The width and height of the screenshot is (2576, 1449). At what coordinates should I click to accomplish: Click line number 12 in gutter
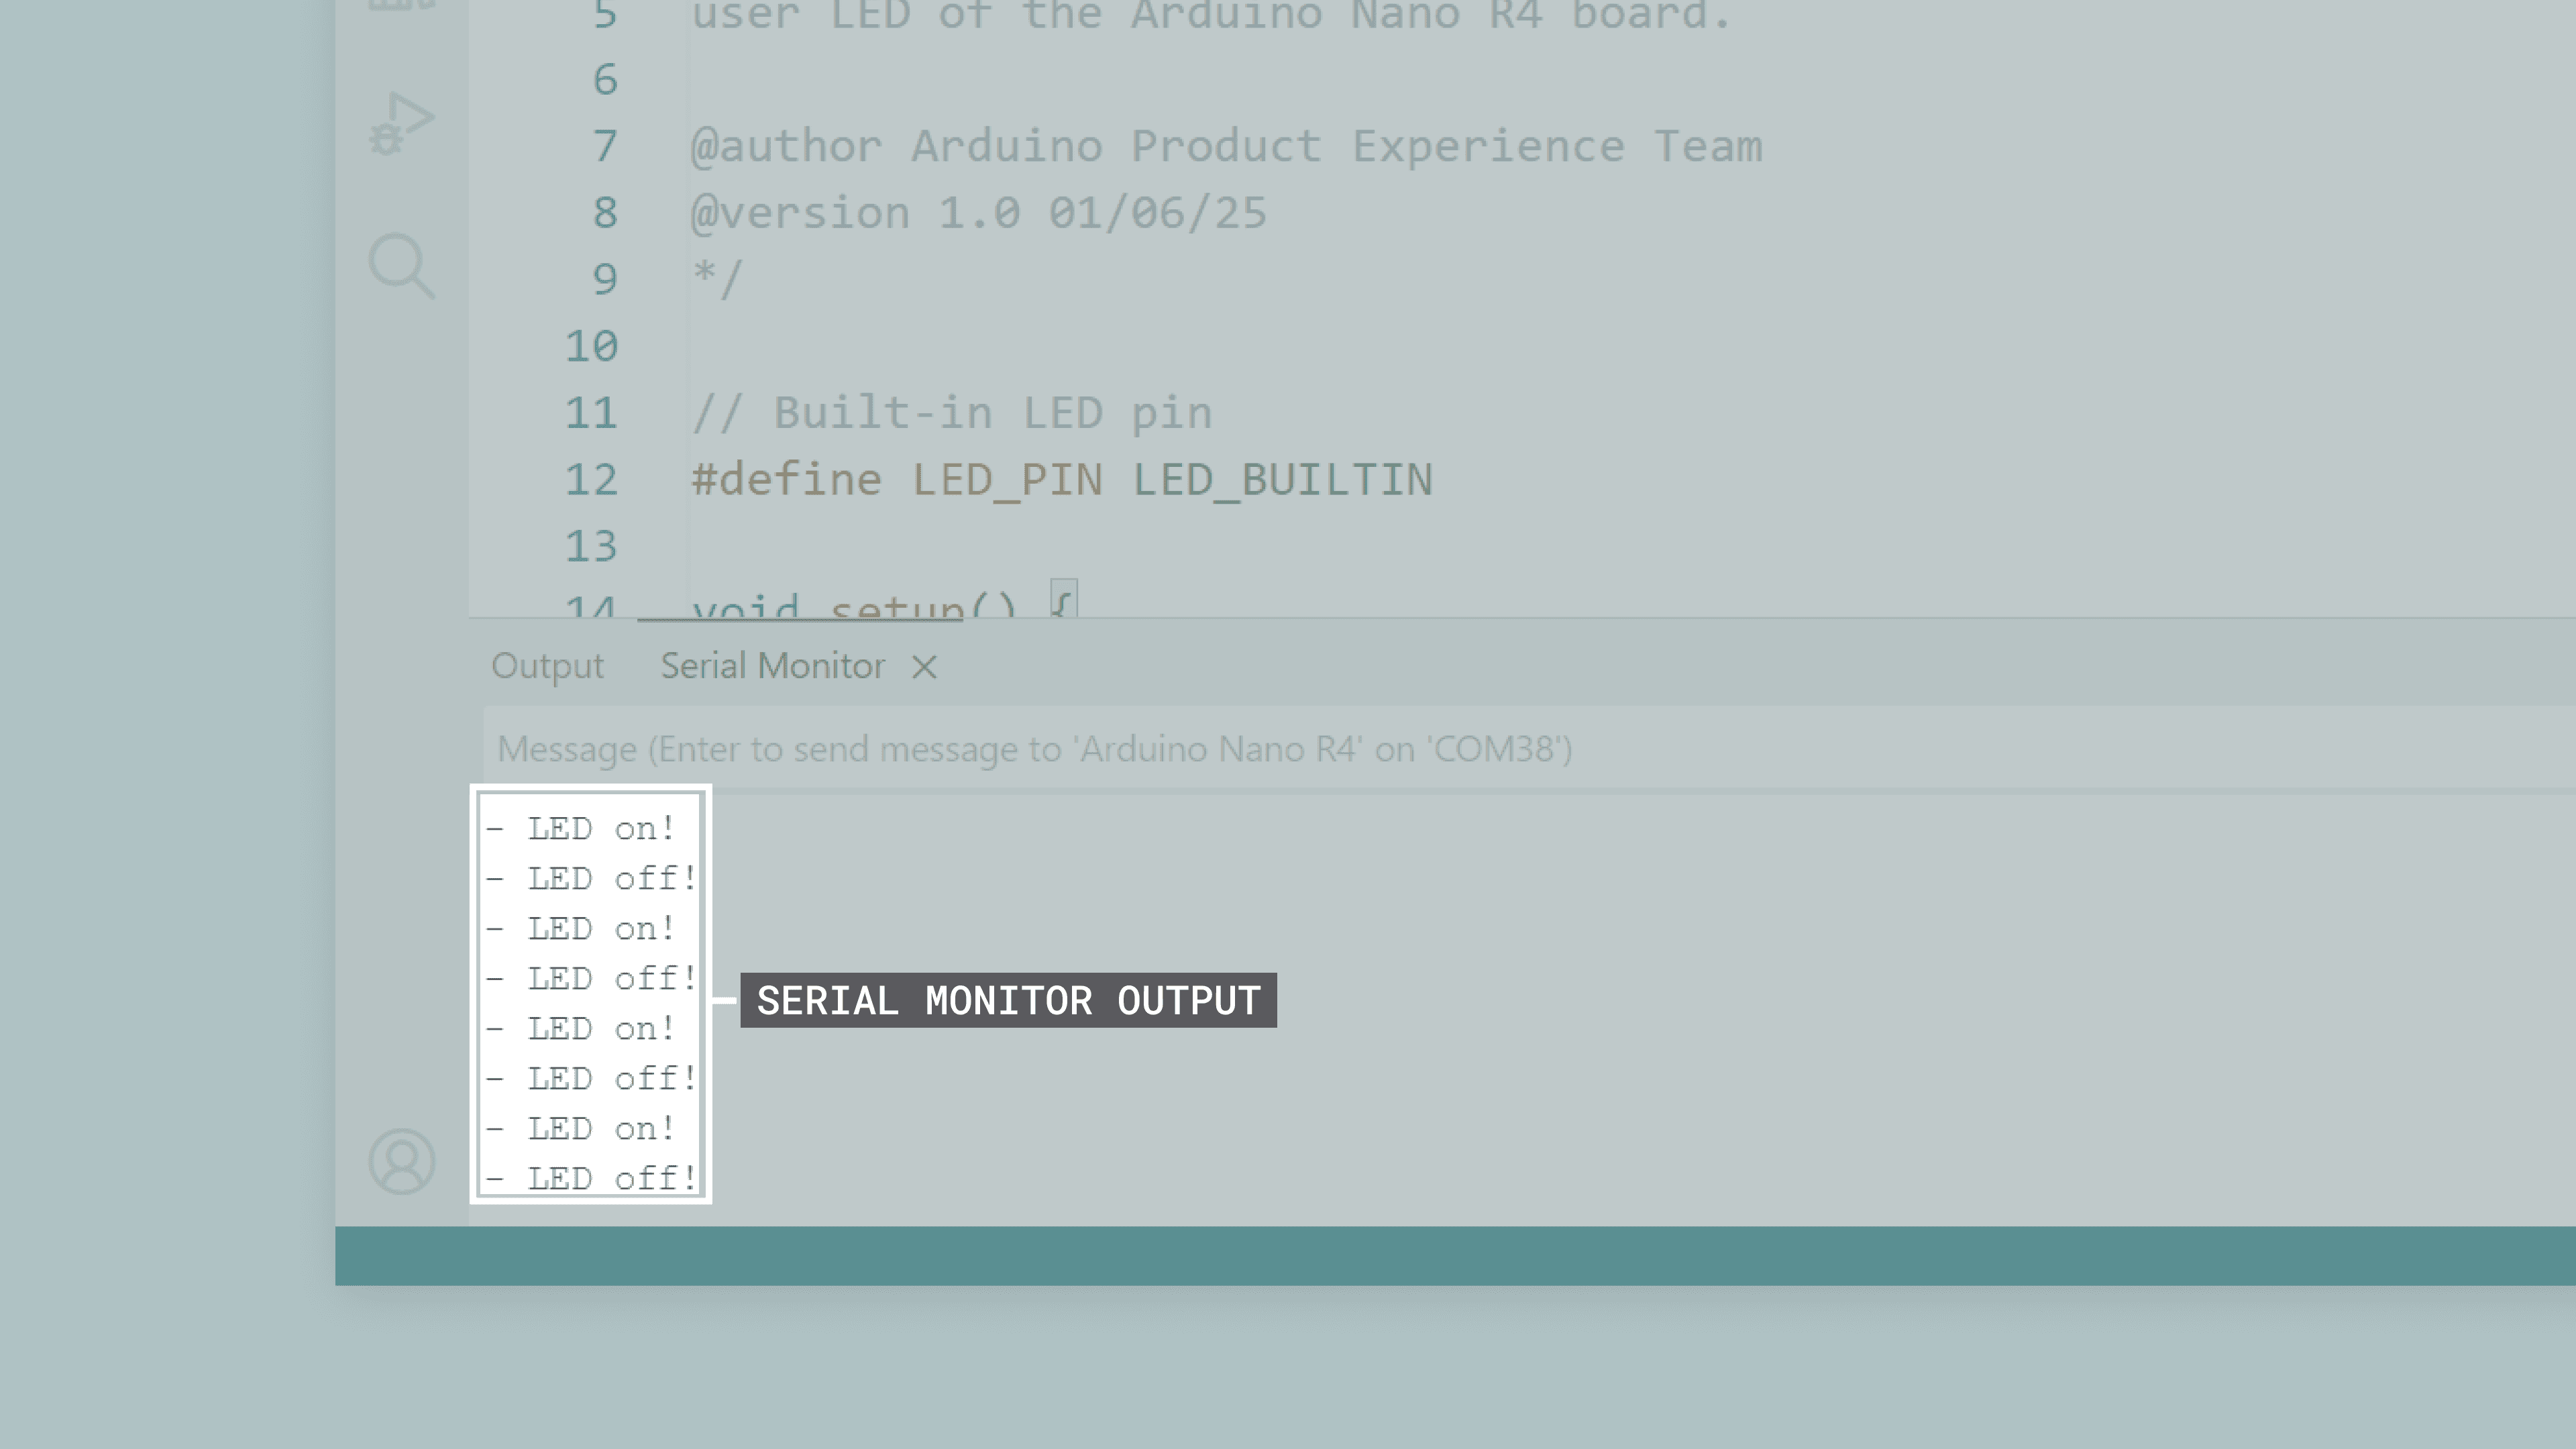pyautogui.click(x=591, y=480)
